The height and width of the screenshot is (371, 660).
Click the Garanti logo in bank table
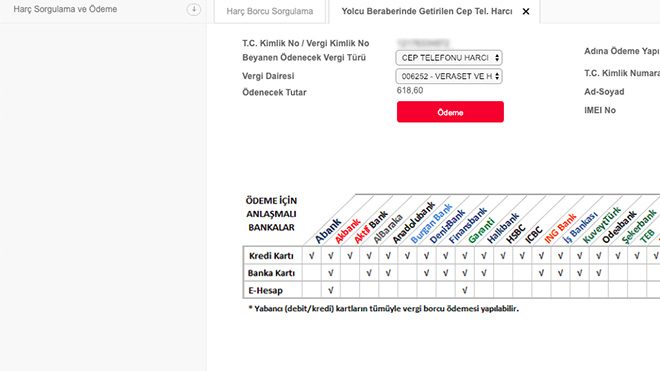pyautogui.click(x=481, y=231)
